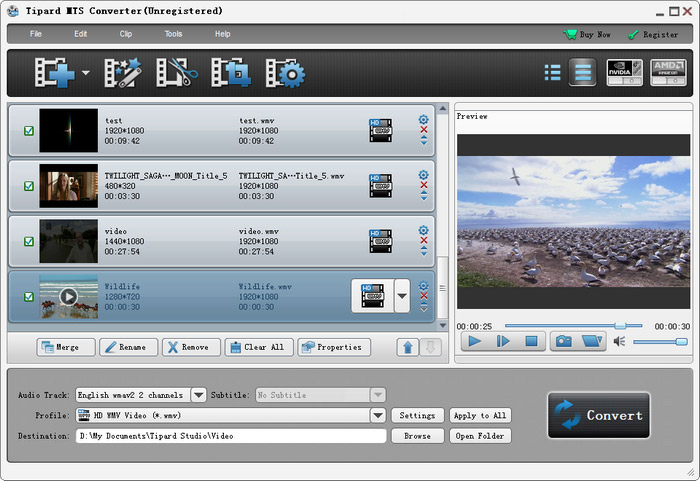Image resolution: width=700 pixels, height=481 pixels.
Task: Remove video.wmv row with red X
Action: pos(424,240)
